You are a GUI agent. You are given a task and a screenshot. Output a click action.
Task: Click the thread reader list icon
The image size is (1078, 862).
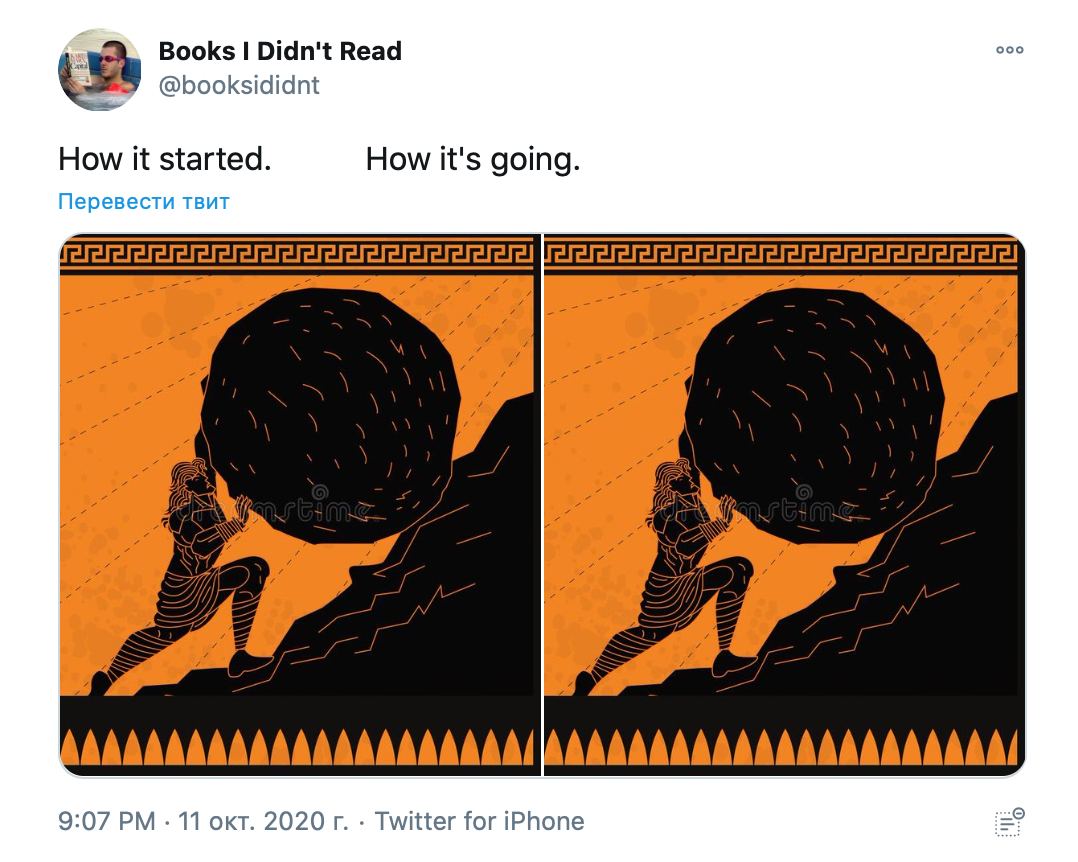pos(1009,822)
